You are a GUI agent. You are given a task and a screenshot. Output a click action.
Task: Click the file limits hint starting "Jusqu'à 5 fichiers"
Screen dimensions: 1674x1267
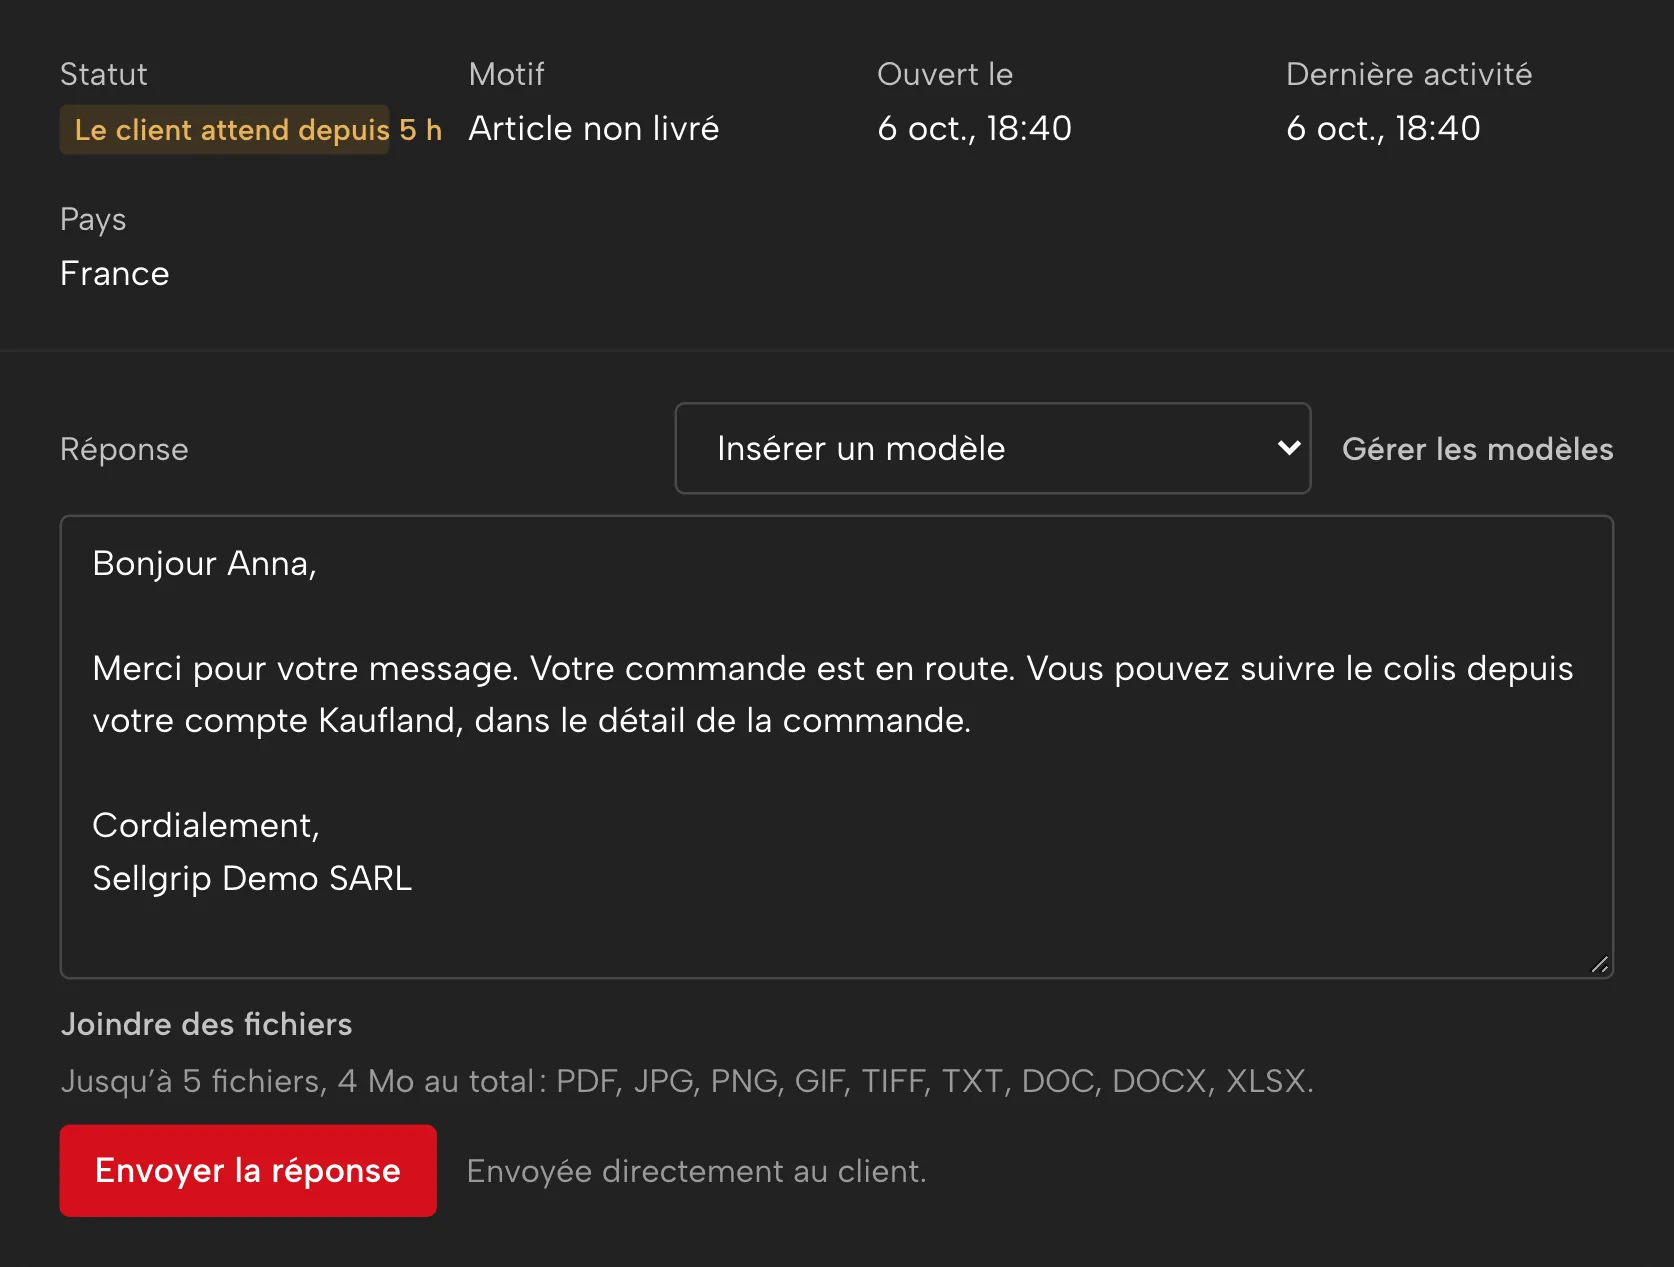[x=687, y=1081]
